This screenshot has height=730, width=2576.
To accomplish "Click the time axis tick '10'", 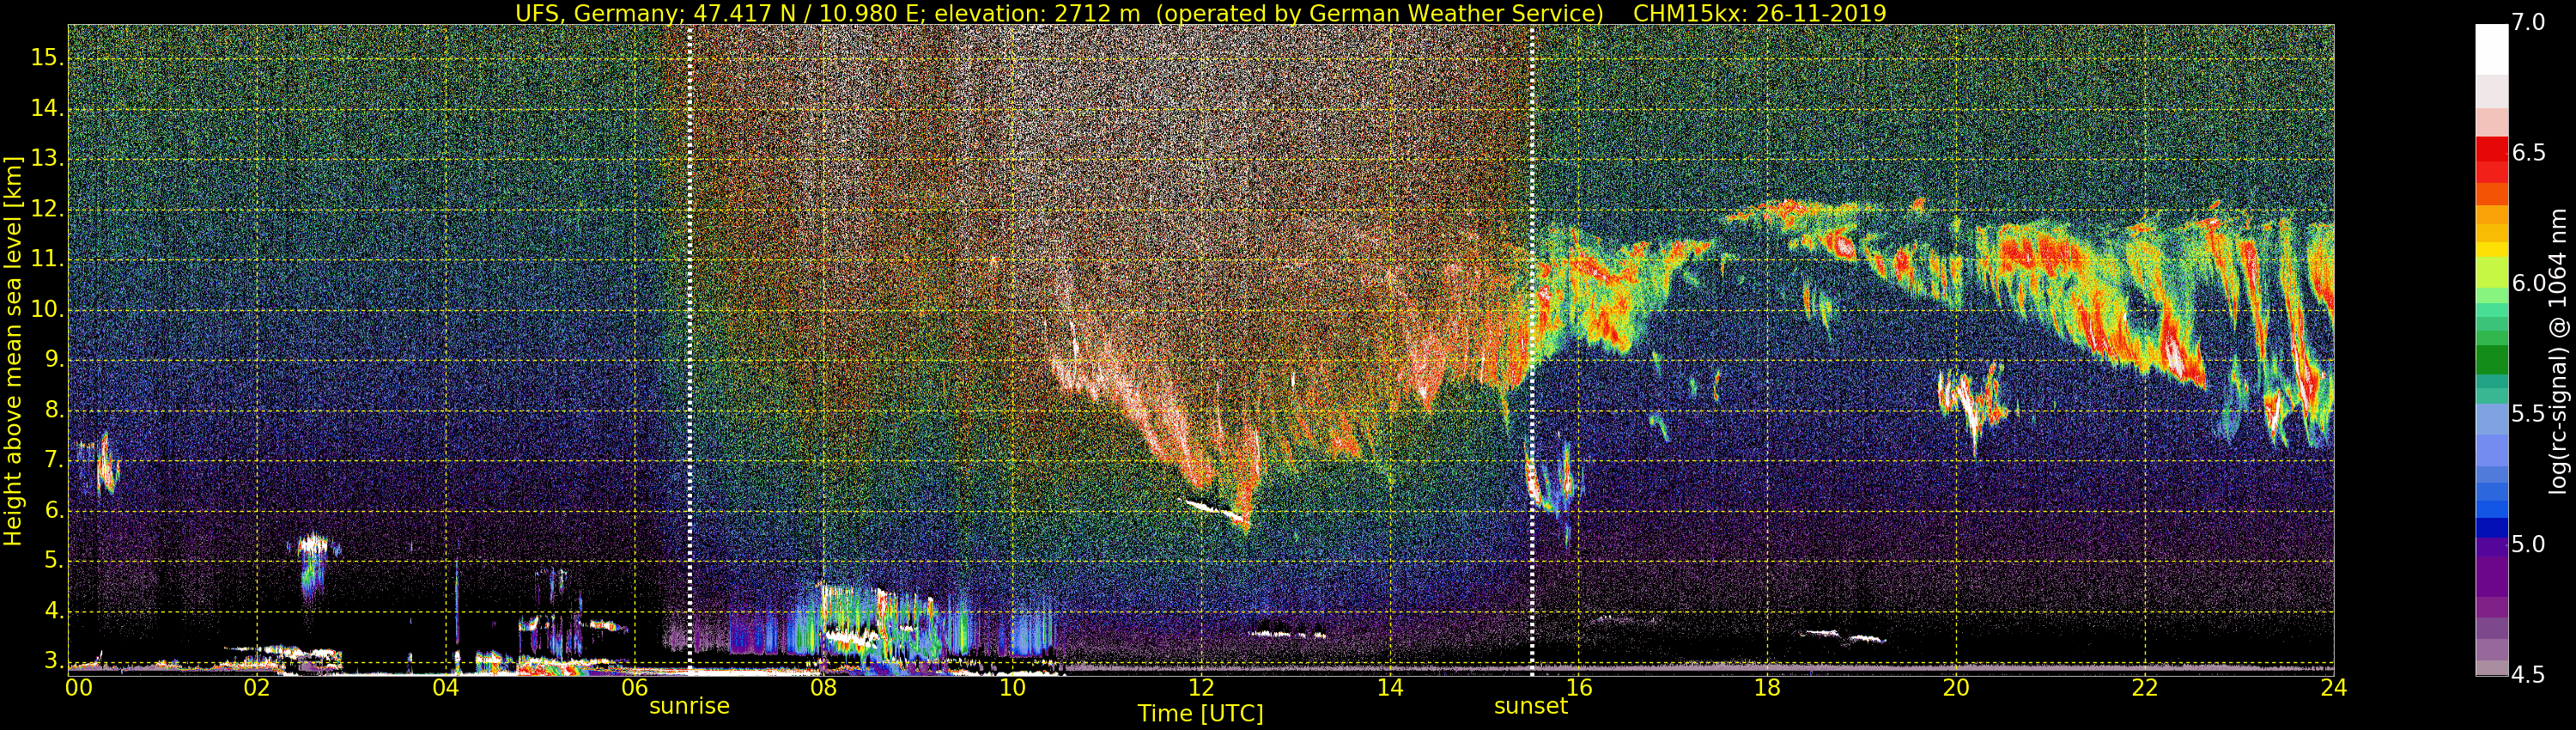I will pos(1012,688).
